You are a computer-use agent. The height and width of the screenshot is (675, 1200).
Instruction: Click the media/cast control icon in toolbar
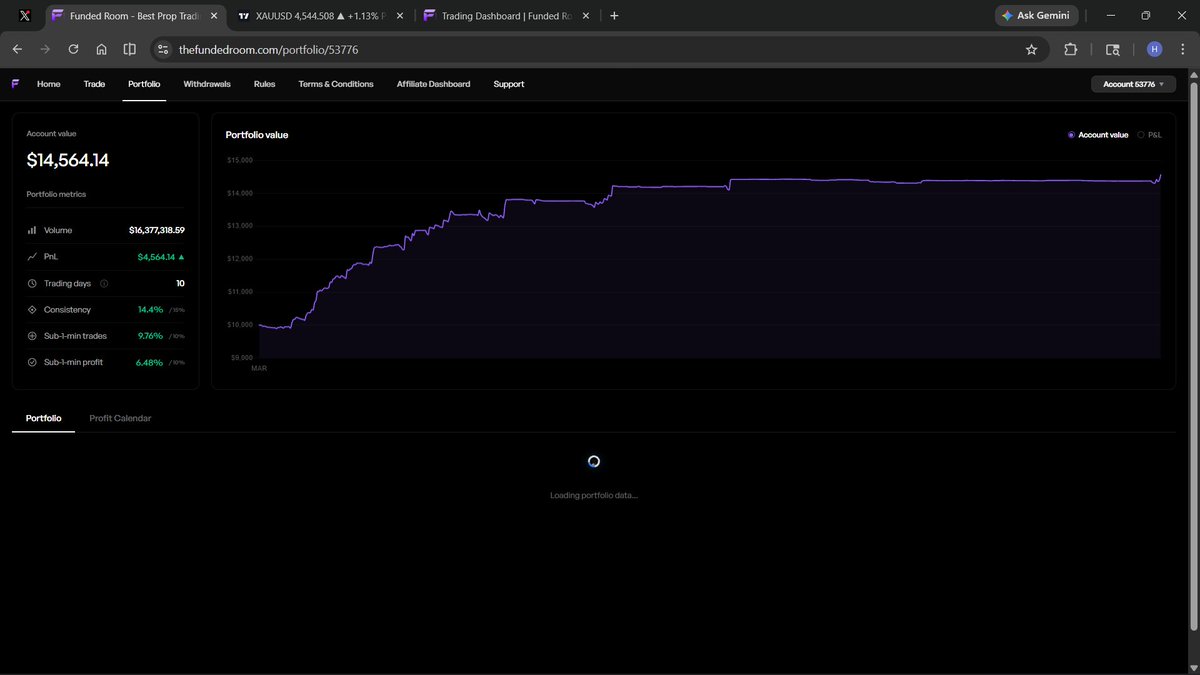click(x=1112, y=49)
